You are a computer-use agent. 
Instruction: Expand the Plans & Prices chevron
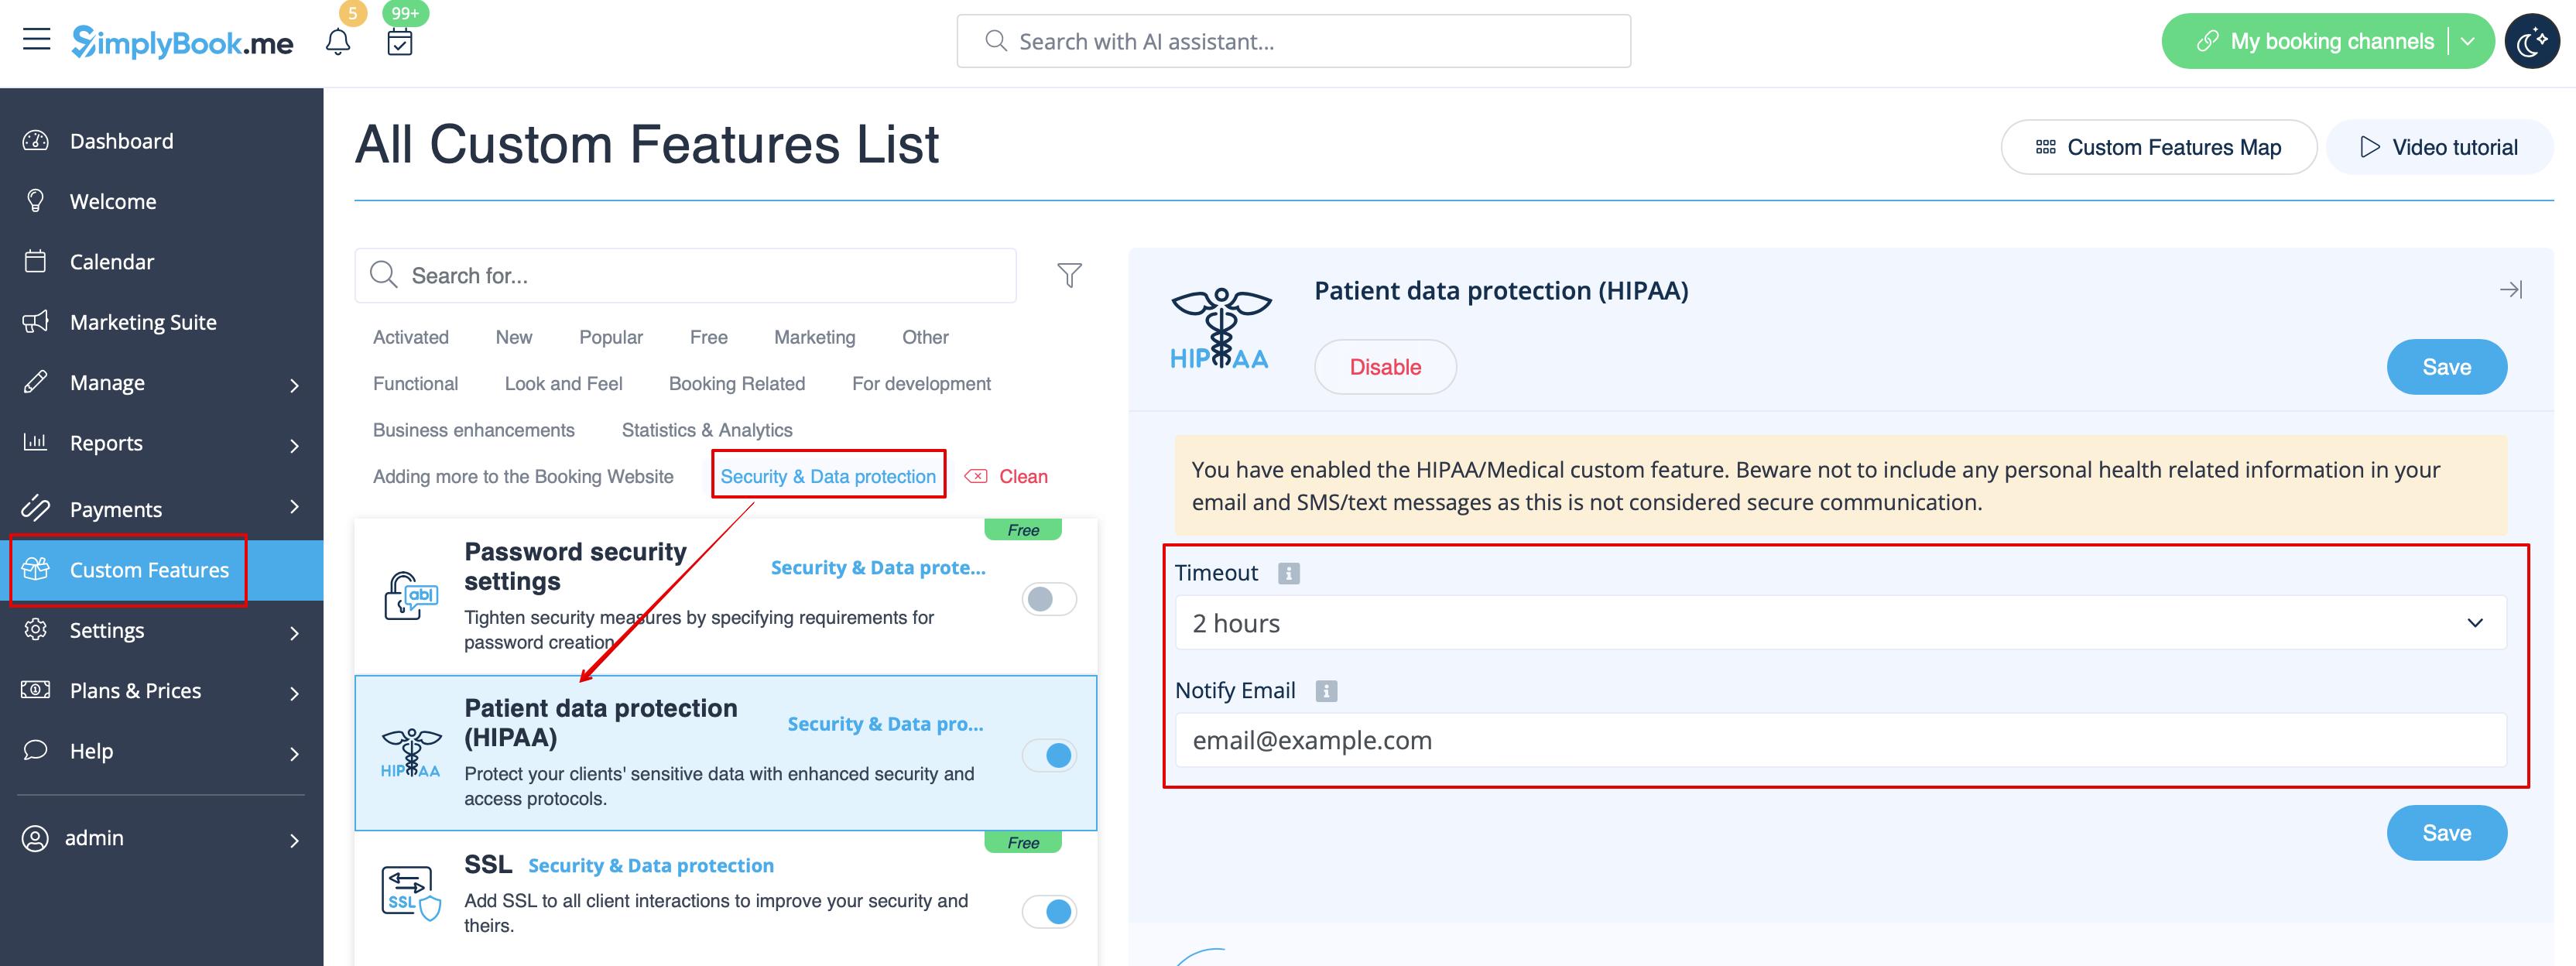click(294, 693)
